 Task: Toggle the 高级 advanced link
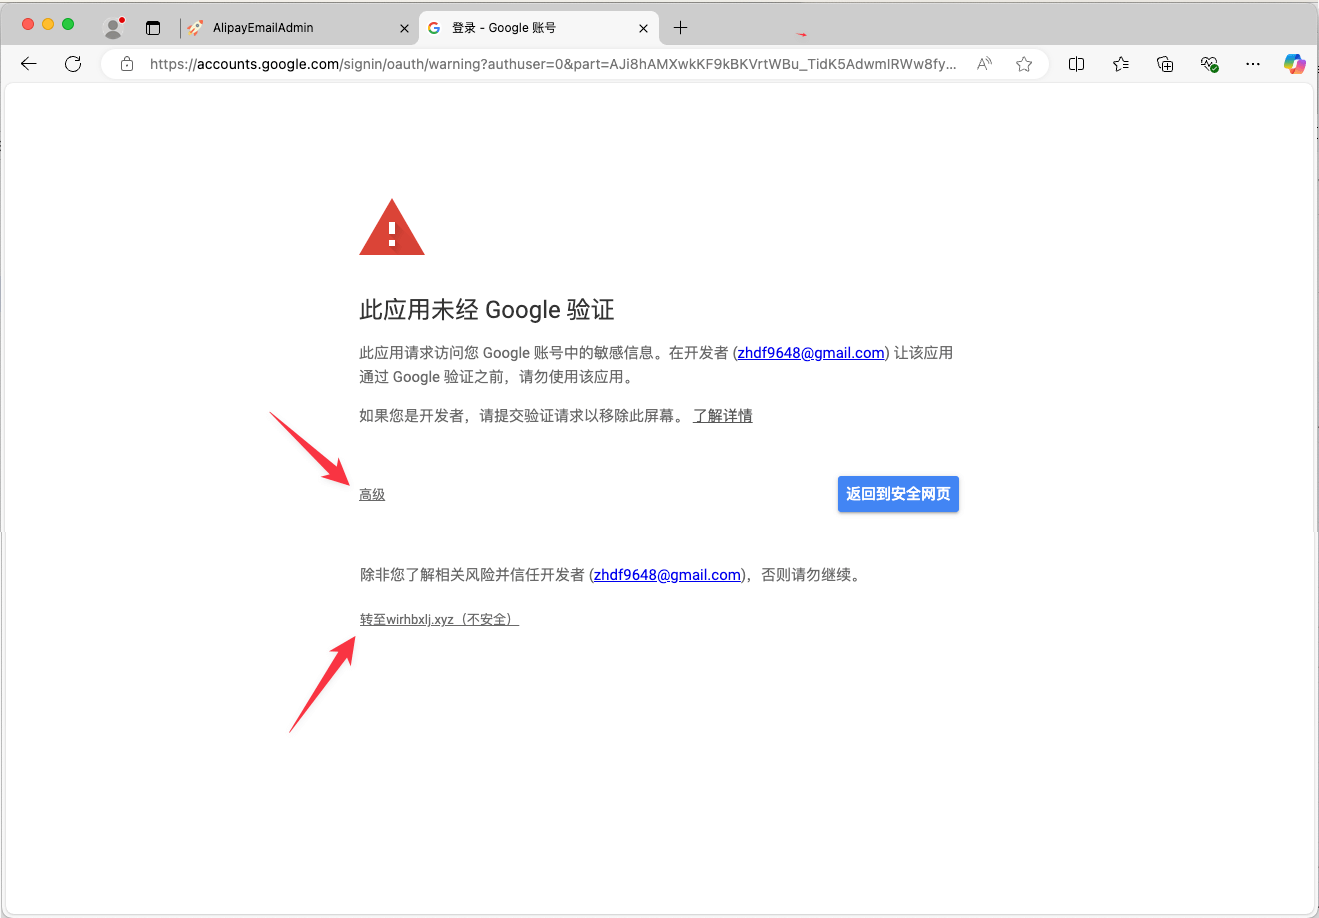[372, 494]
